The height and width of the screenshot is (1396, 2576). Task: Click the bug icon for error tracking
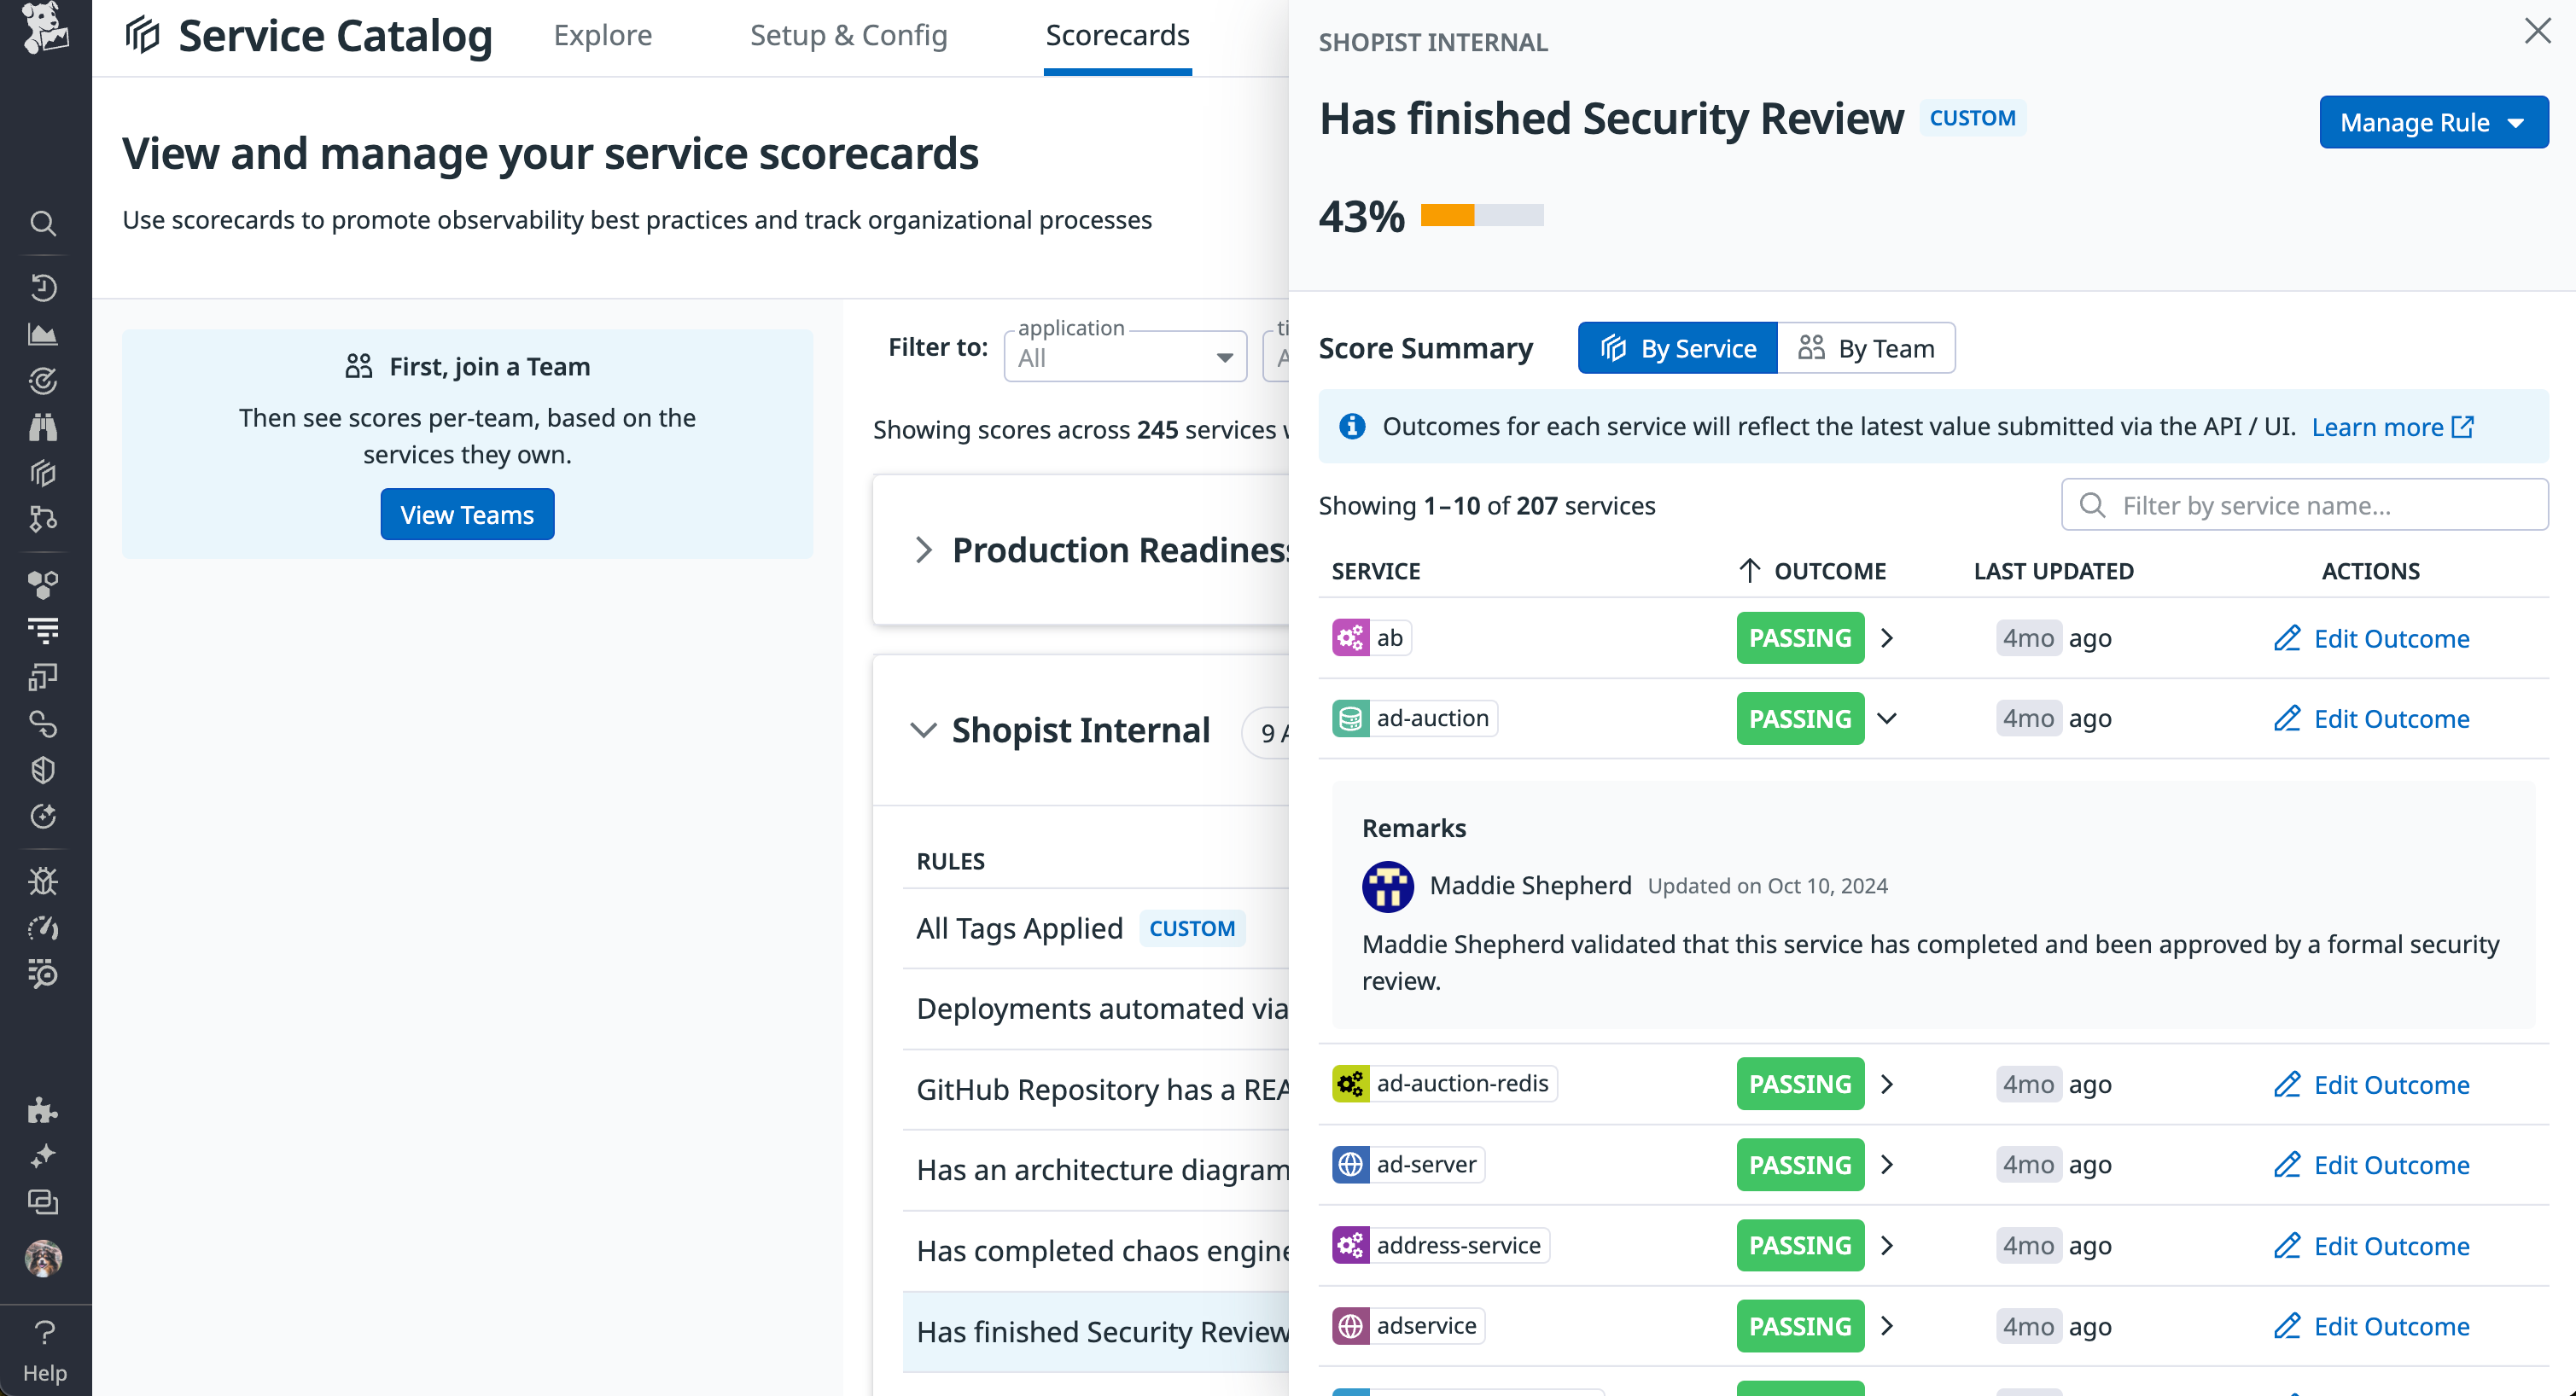[x=44, y=881]
